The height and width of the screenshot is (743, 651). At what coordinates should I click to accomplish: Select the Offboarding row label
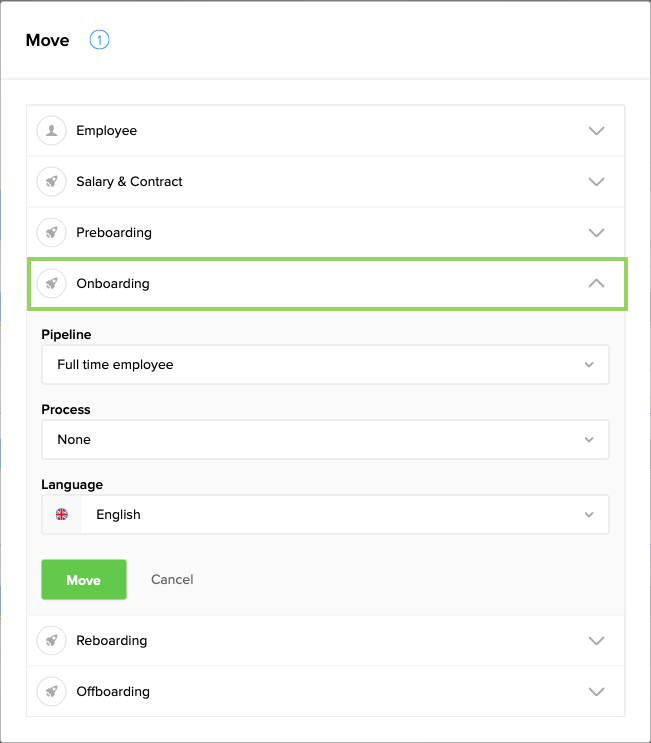click(x=113, y=692)
